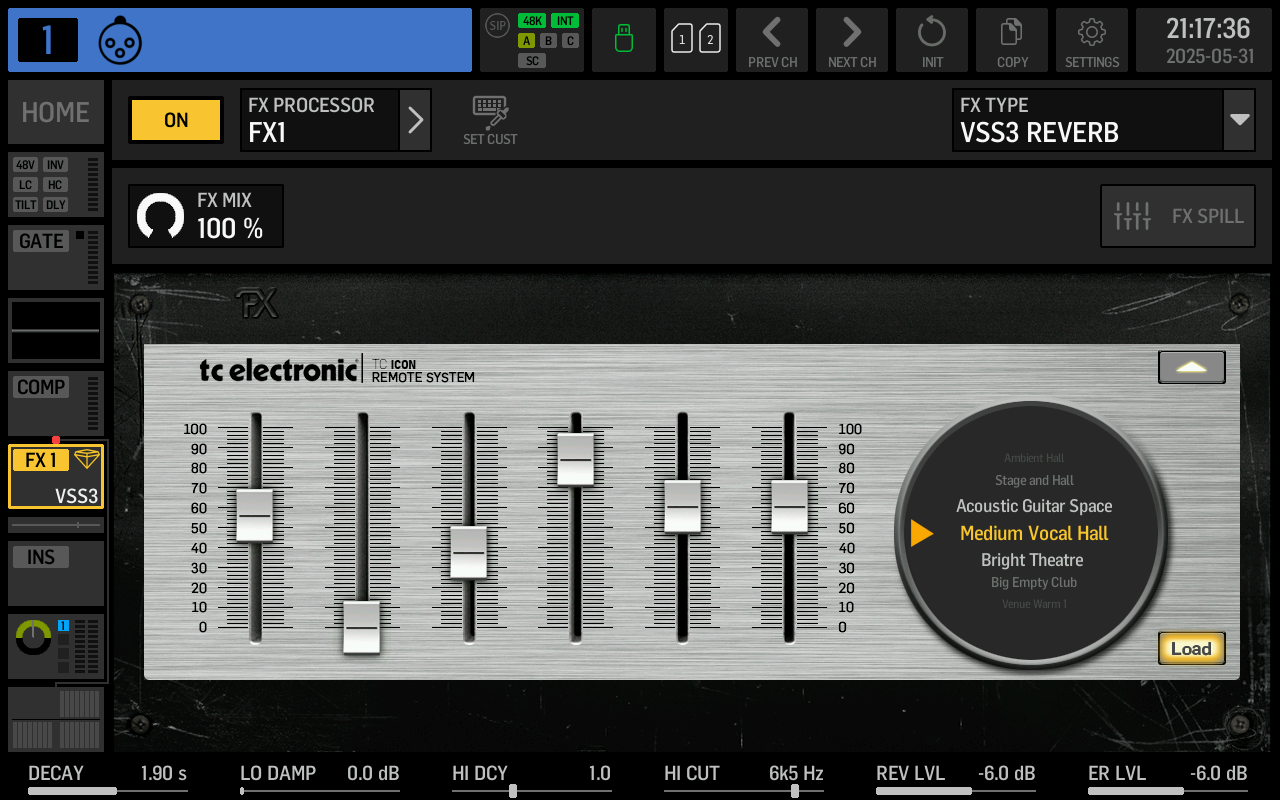Open the XLR input settings icon
Image resolution: width=1280 pixels, height=800 pixels.
[120, 40]
